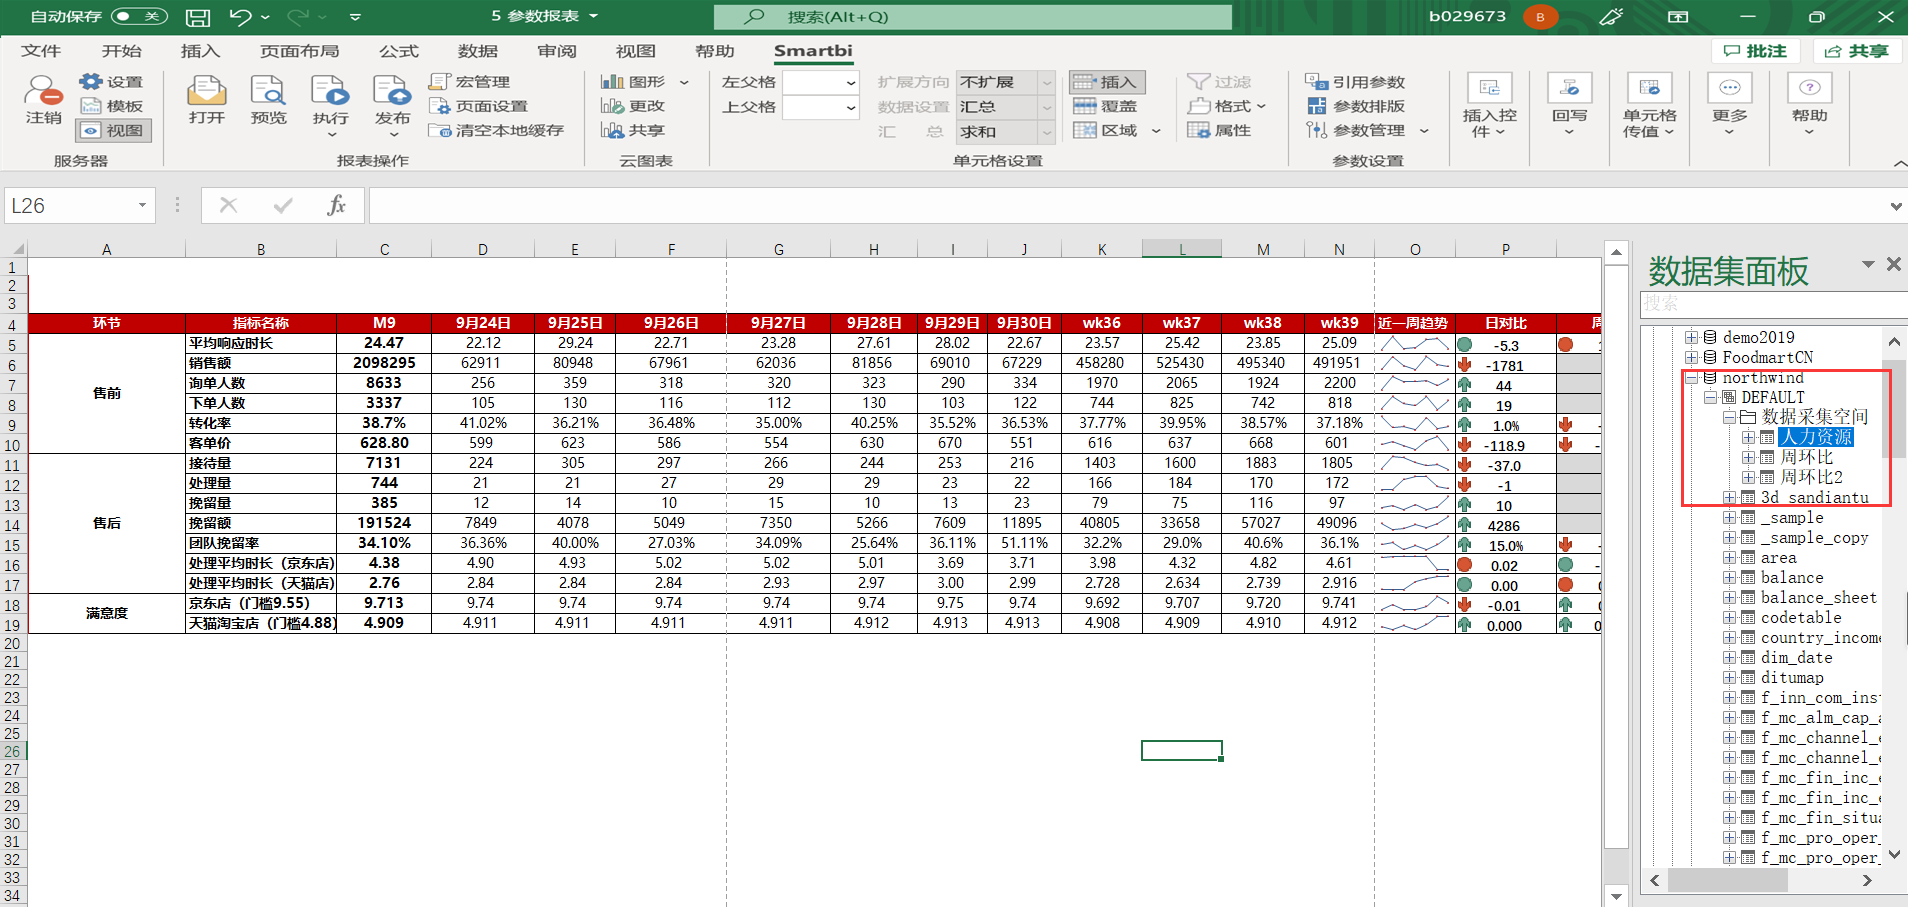Click the 批注 comments button

pyautogui.click(x=1756, y=51)
